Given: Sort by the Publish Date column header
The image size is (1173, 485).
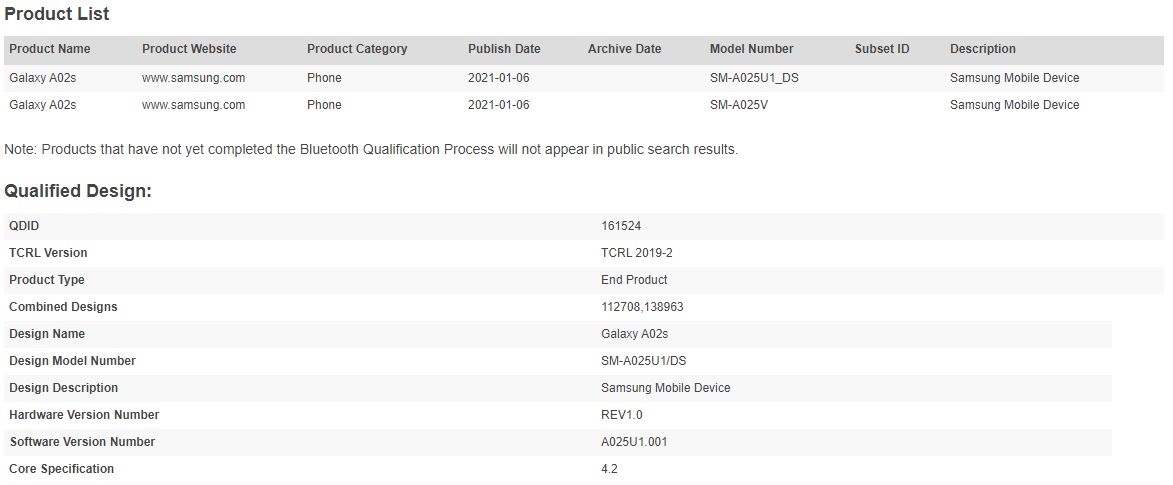Looking at the screenshot, I should pos(504,49).
